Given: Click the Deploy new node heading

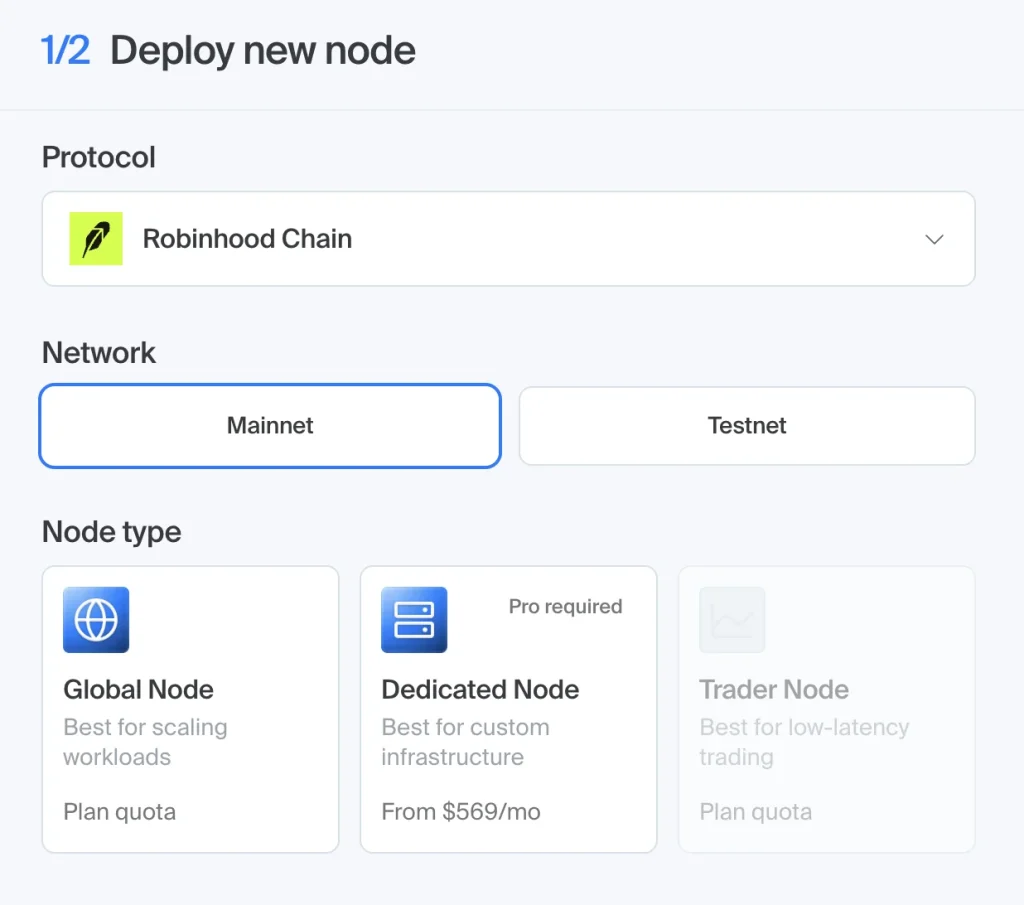Looking at the screenshot, I should (x=263, y=51).
